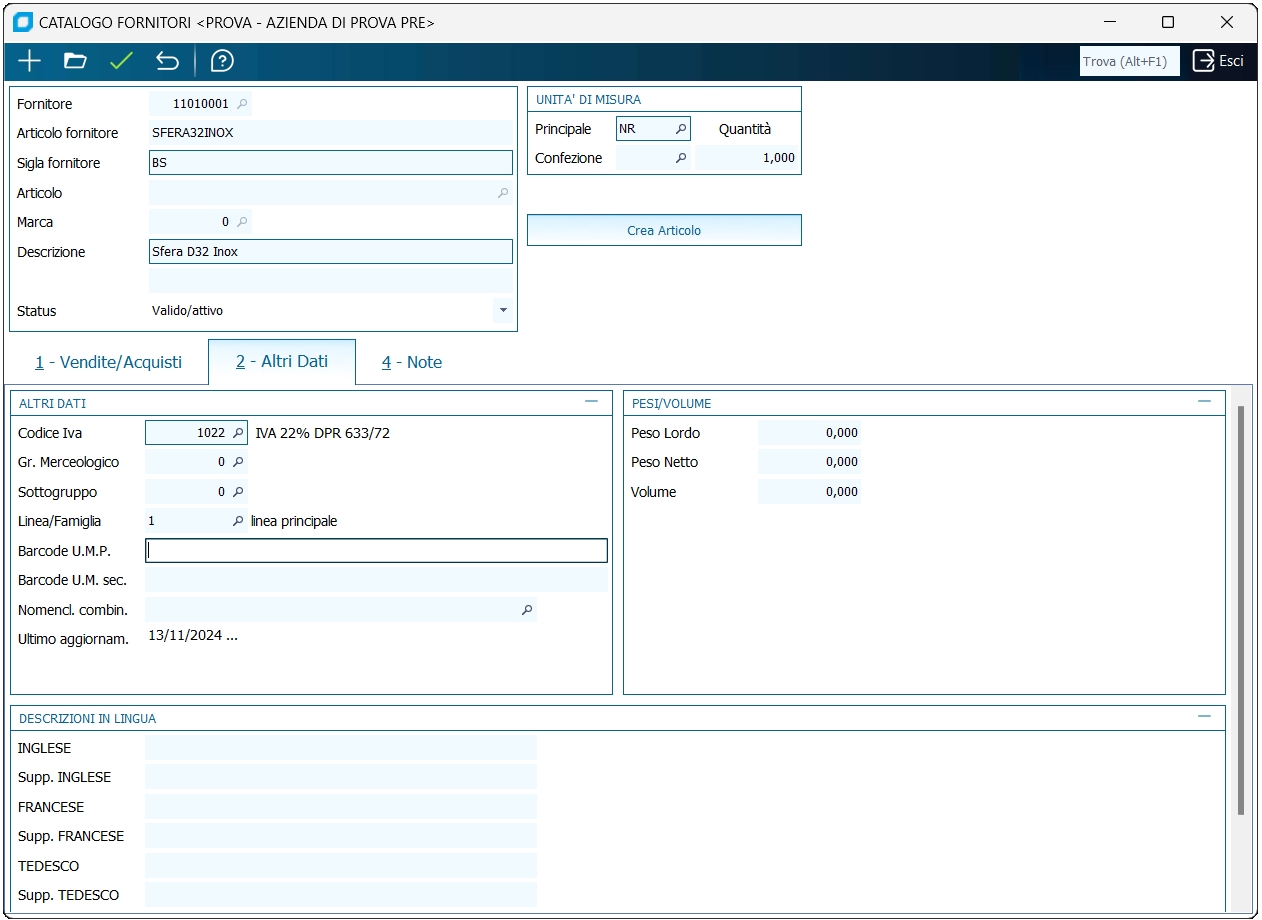Open help via the question mark icon
Screen dimensions: 1262x920
[222, 61]
